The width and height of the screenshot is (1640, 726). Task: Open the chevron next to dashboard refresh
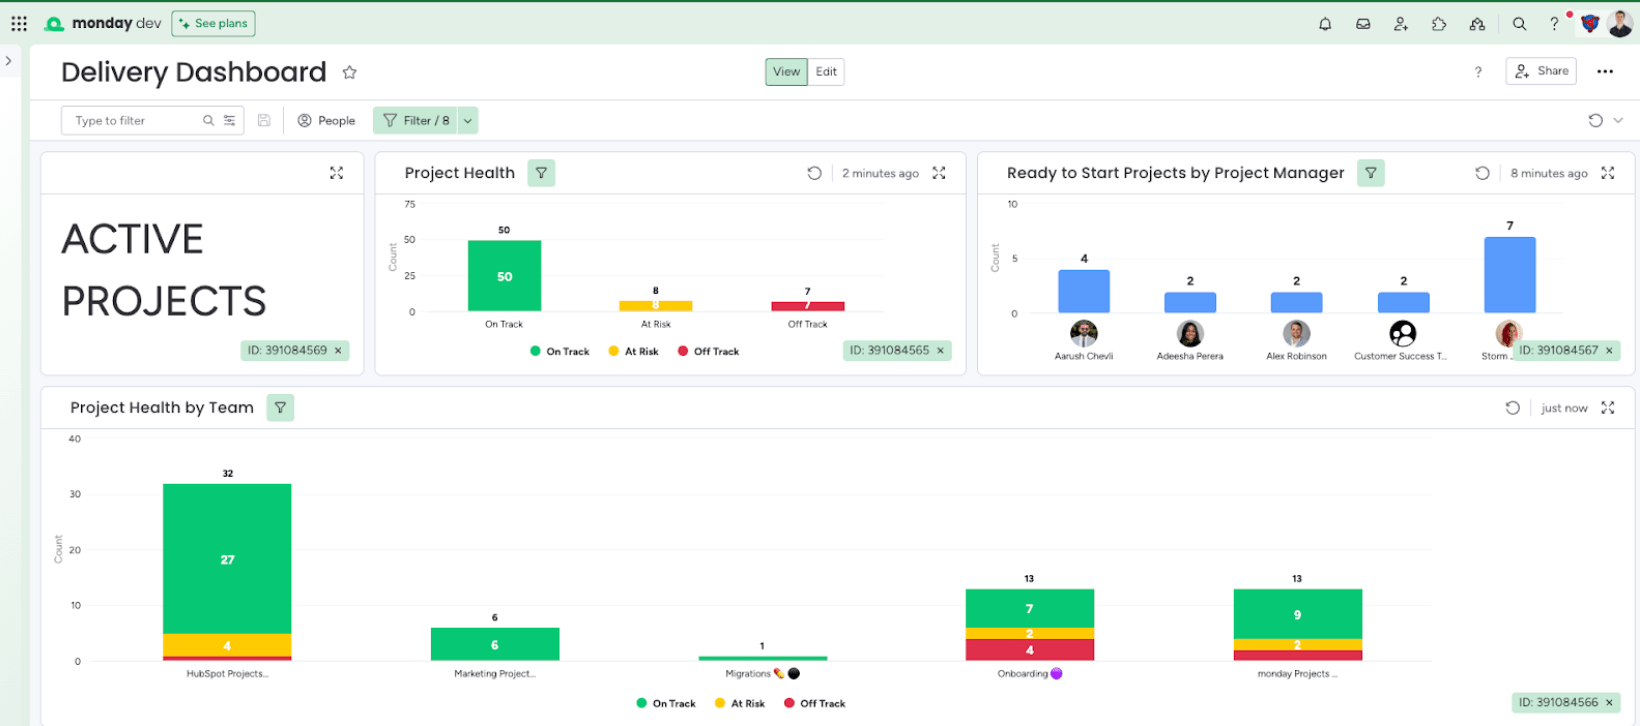click(x=1618, y=121)
